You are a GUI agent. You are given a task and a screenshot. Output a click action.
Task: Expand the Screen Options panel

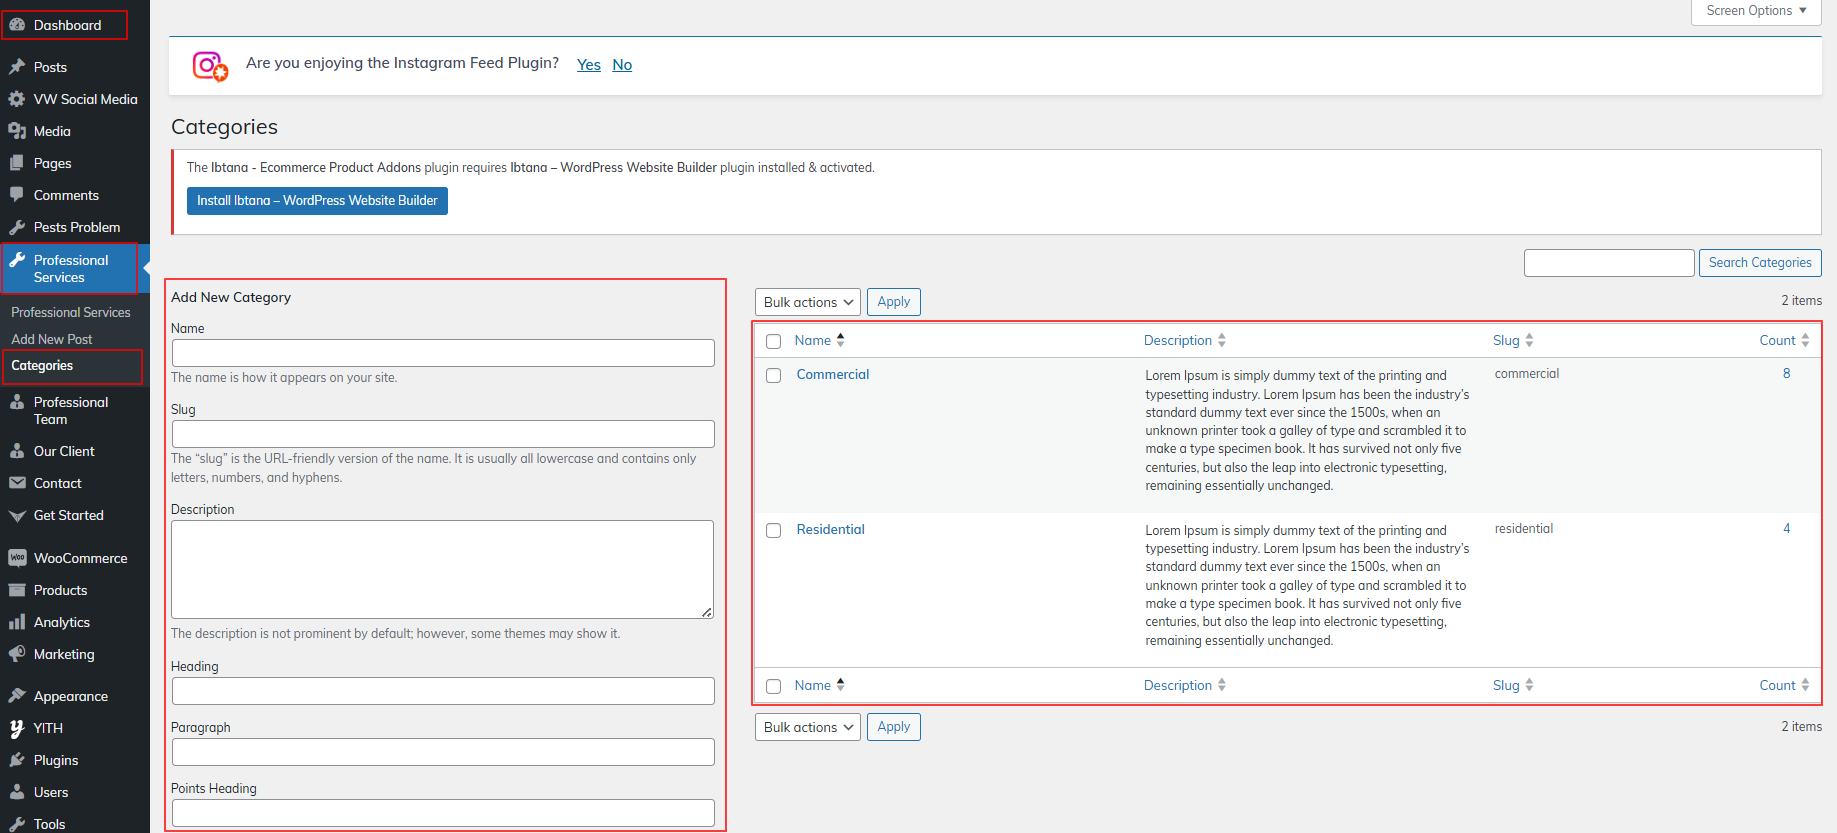click(1755, 11)
